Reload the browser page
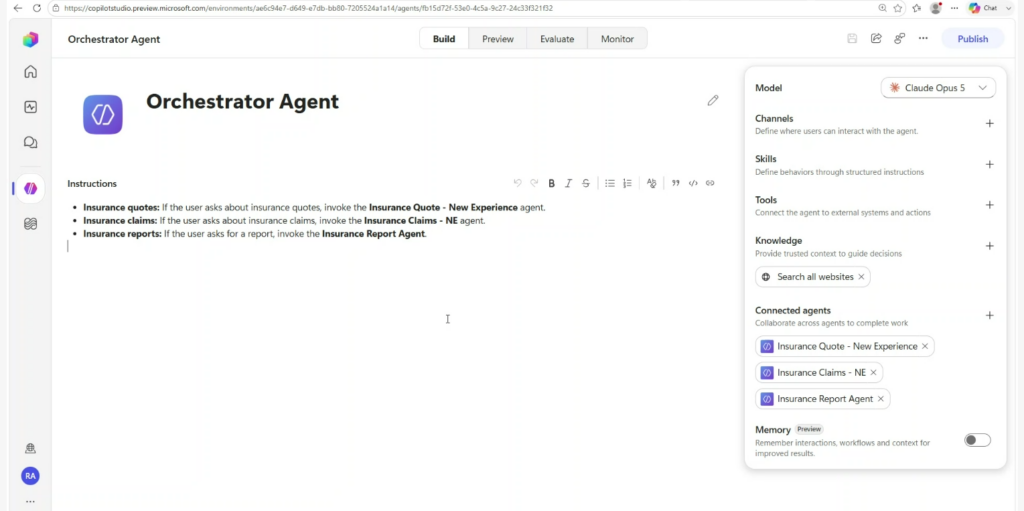 coord(37,8)
